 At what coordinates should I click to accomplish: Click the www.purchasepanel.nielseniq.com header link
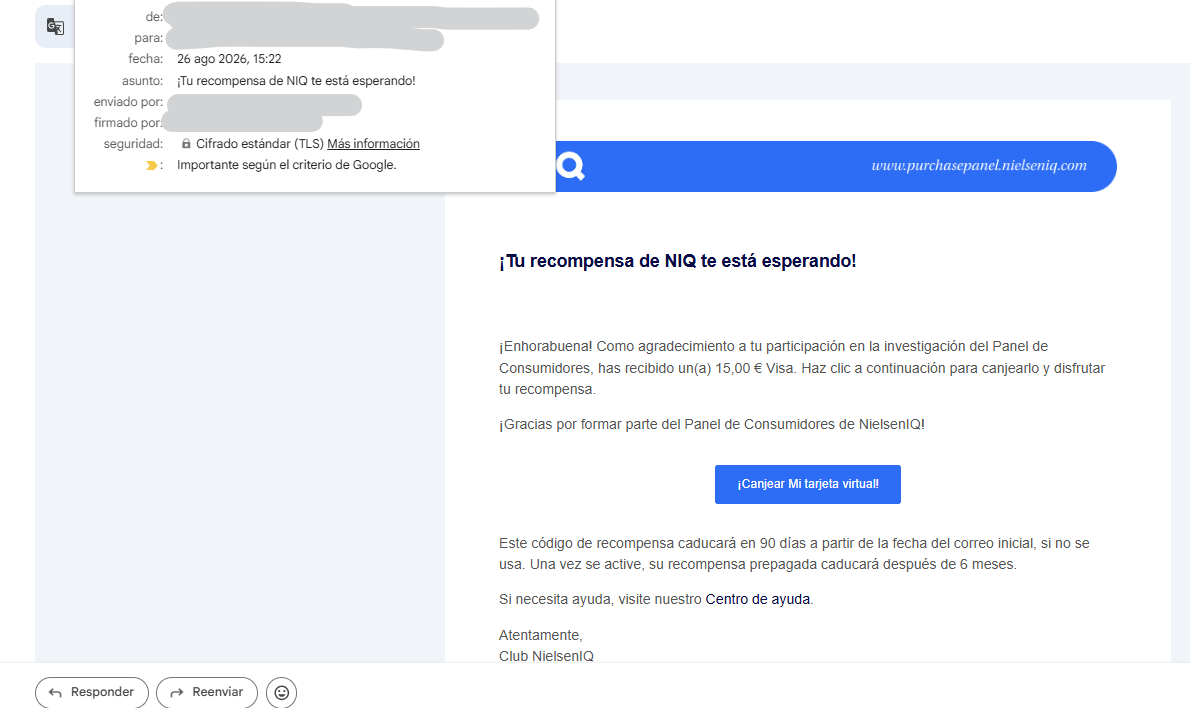pos(979,165)
